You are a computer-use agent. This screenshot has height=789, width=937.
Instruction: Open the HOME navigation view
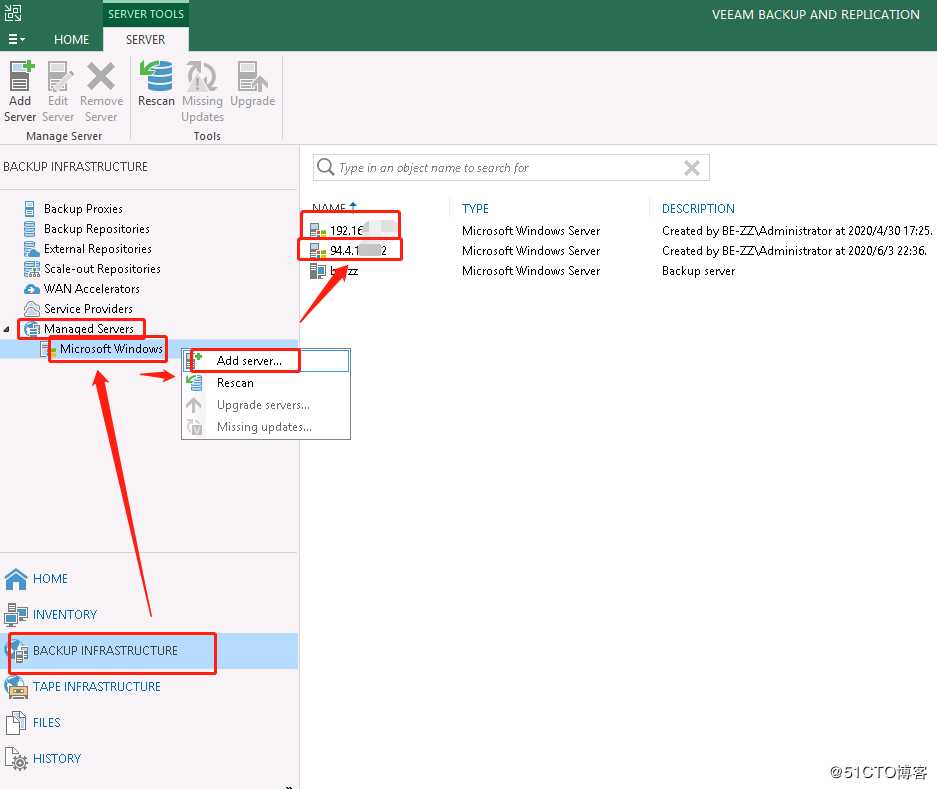coord(149,579)
